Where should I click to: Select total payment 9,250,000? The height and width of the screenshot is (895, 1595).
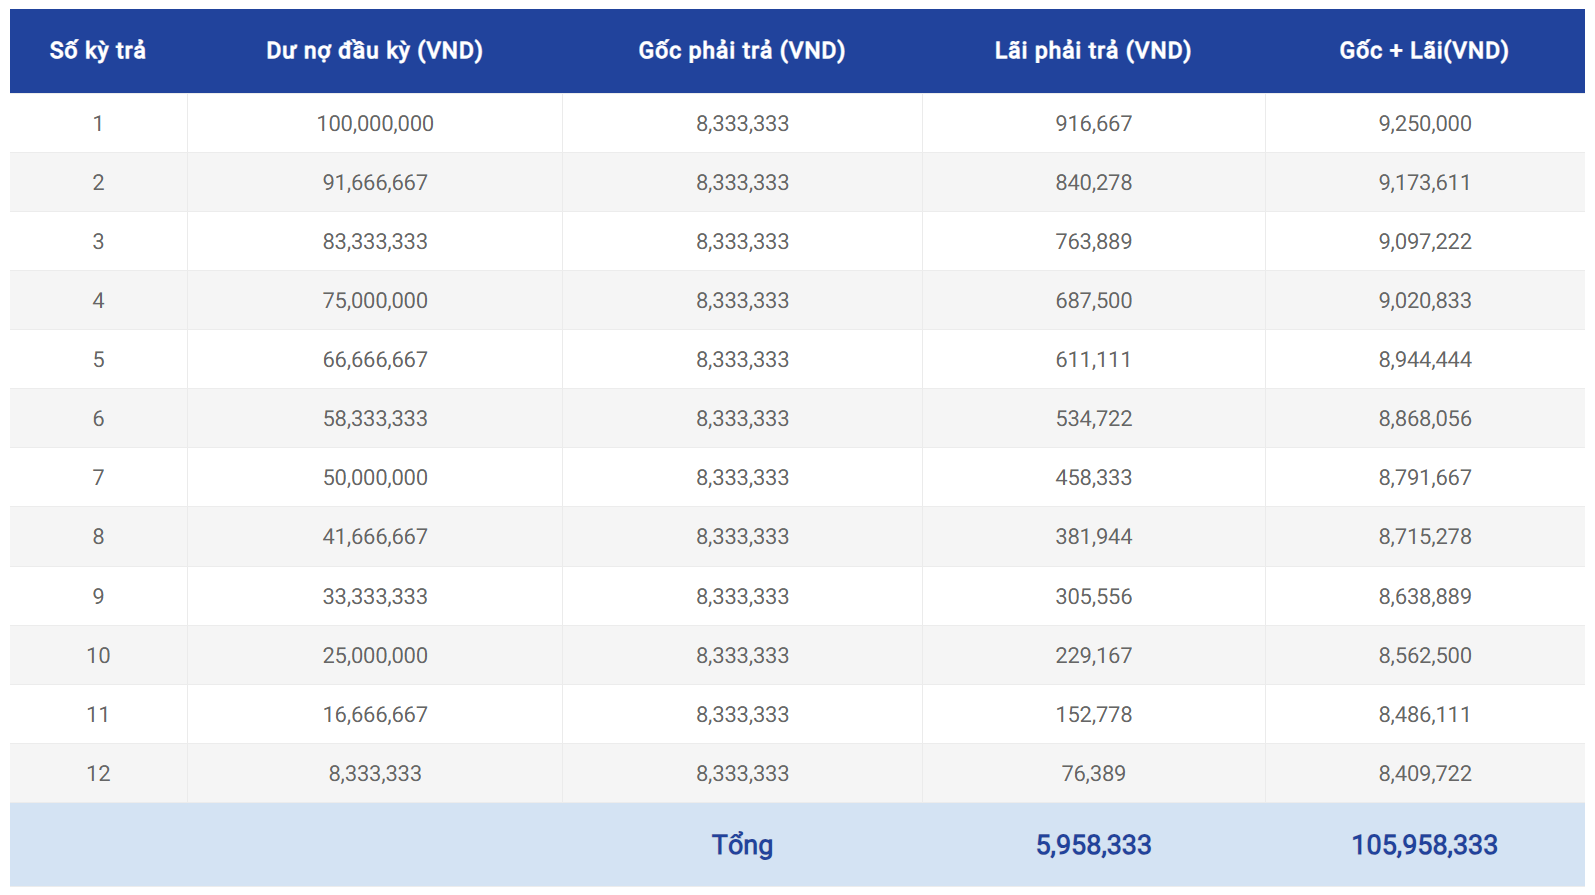coord(1425,123)
